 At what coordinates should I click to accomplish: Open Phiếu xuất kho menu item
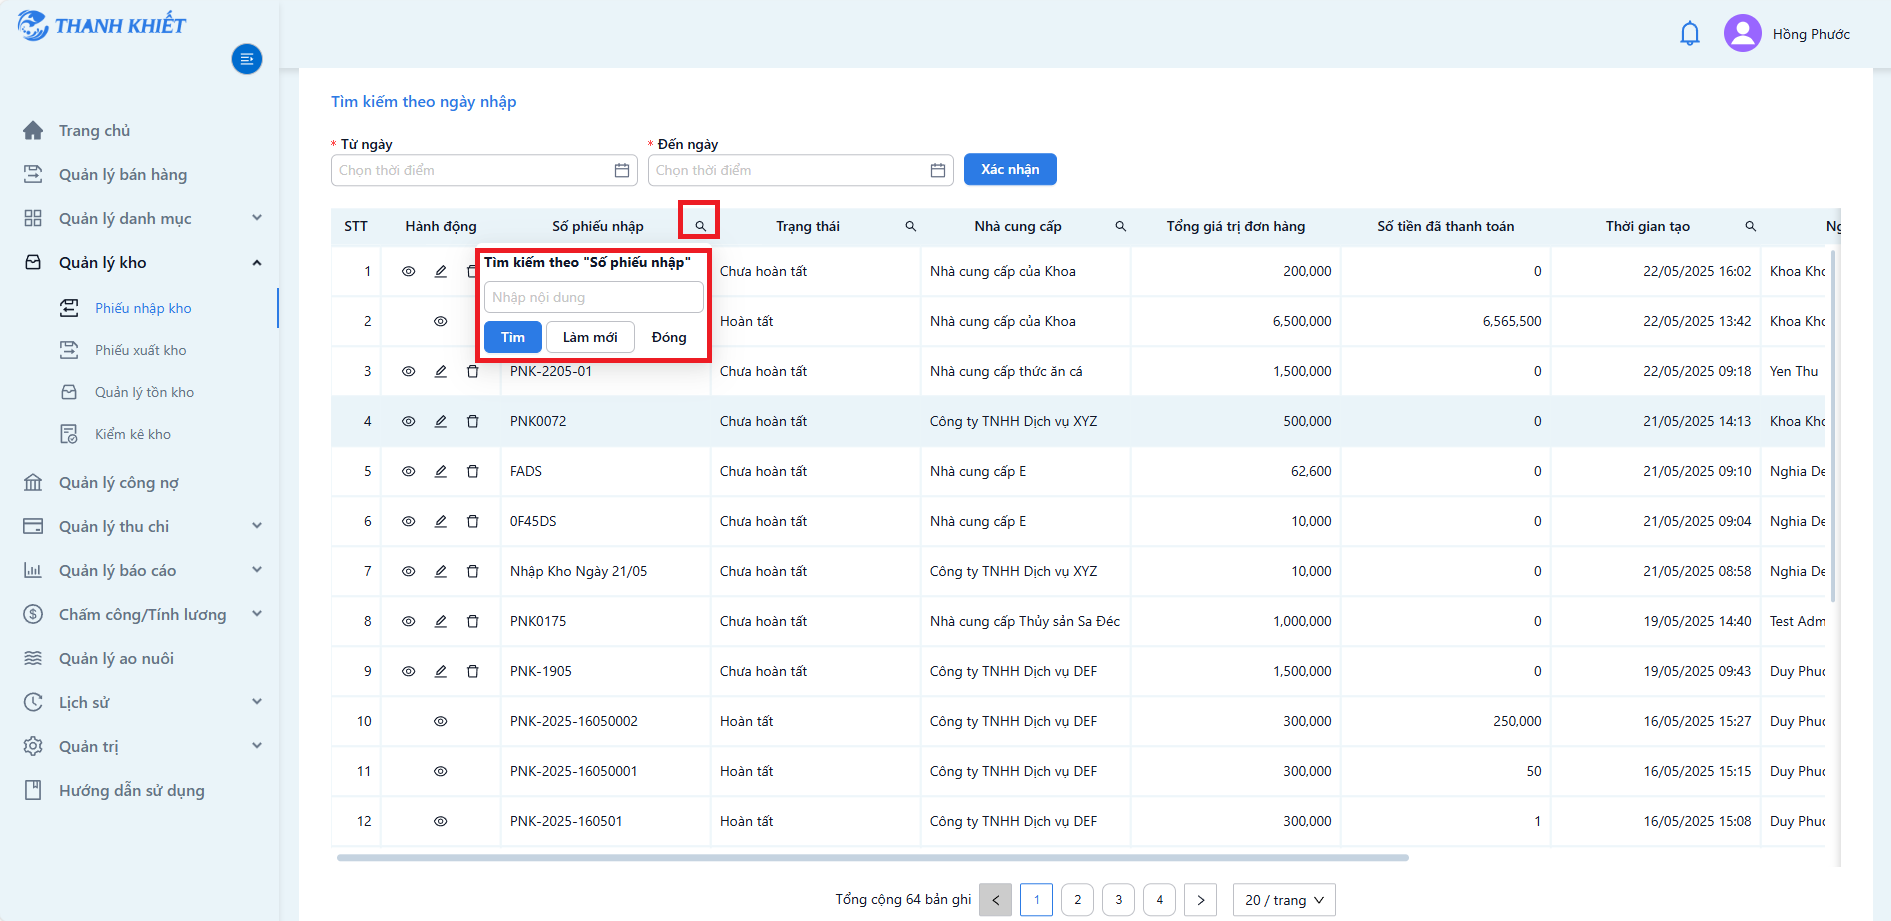point(141,350)
